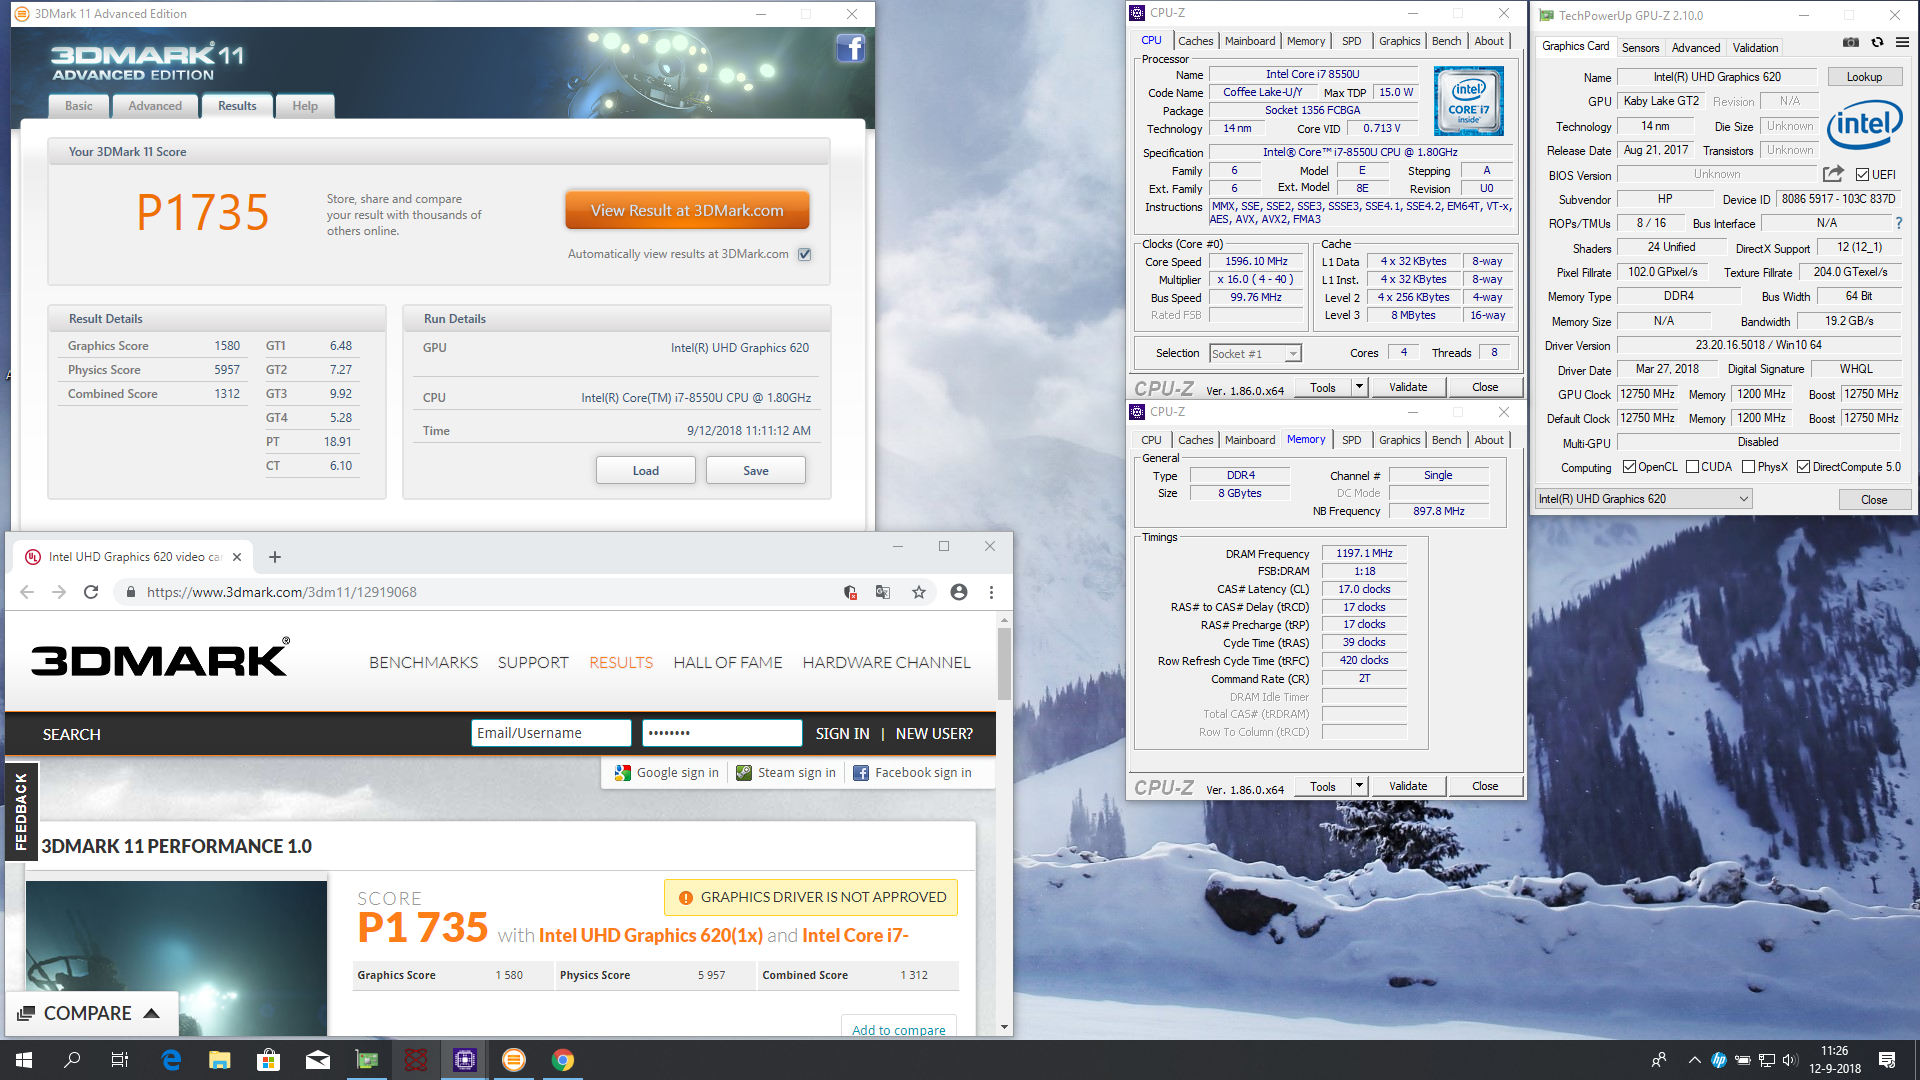Screen dimensions: 1920x1080
Task: Click the Email/Username input field
Action: pos(551,733)
